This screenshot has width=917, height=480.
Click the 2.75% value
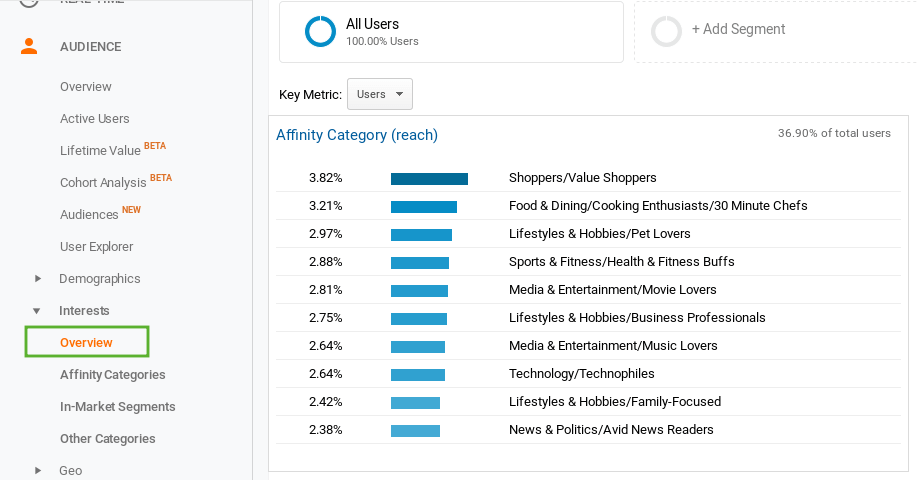click(x=326, y=318)
